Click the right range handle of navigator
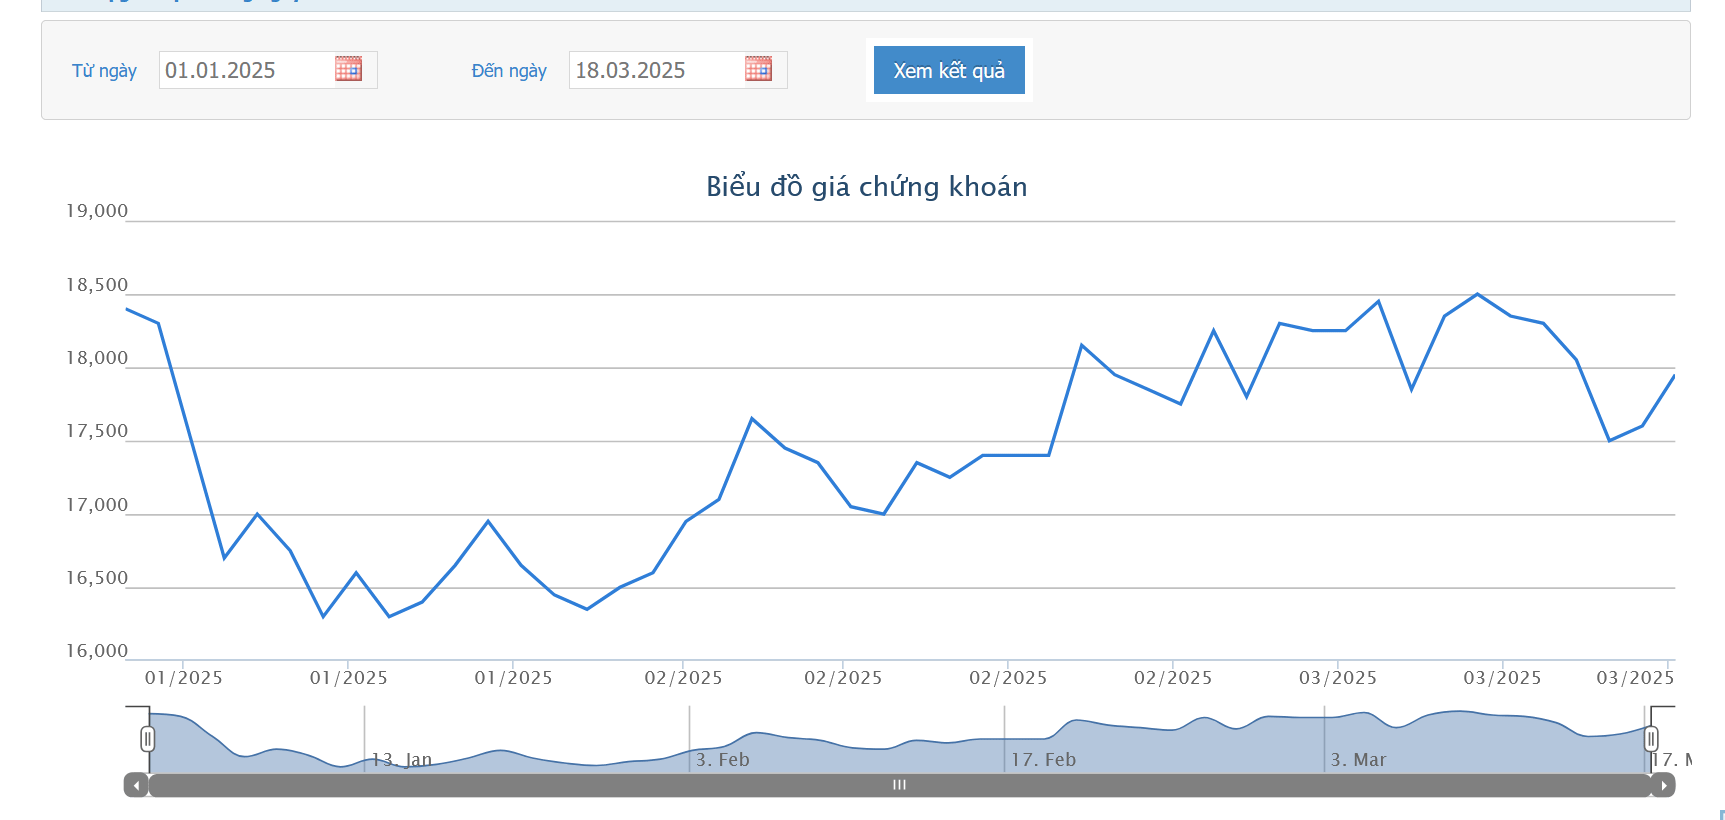The width and height of the screenshot is (1725, 820). tap(1651, 739)
